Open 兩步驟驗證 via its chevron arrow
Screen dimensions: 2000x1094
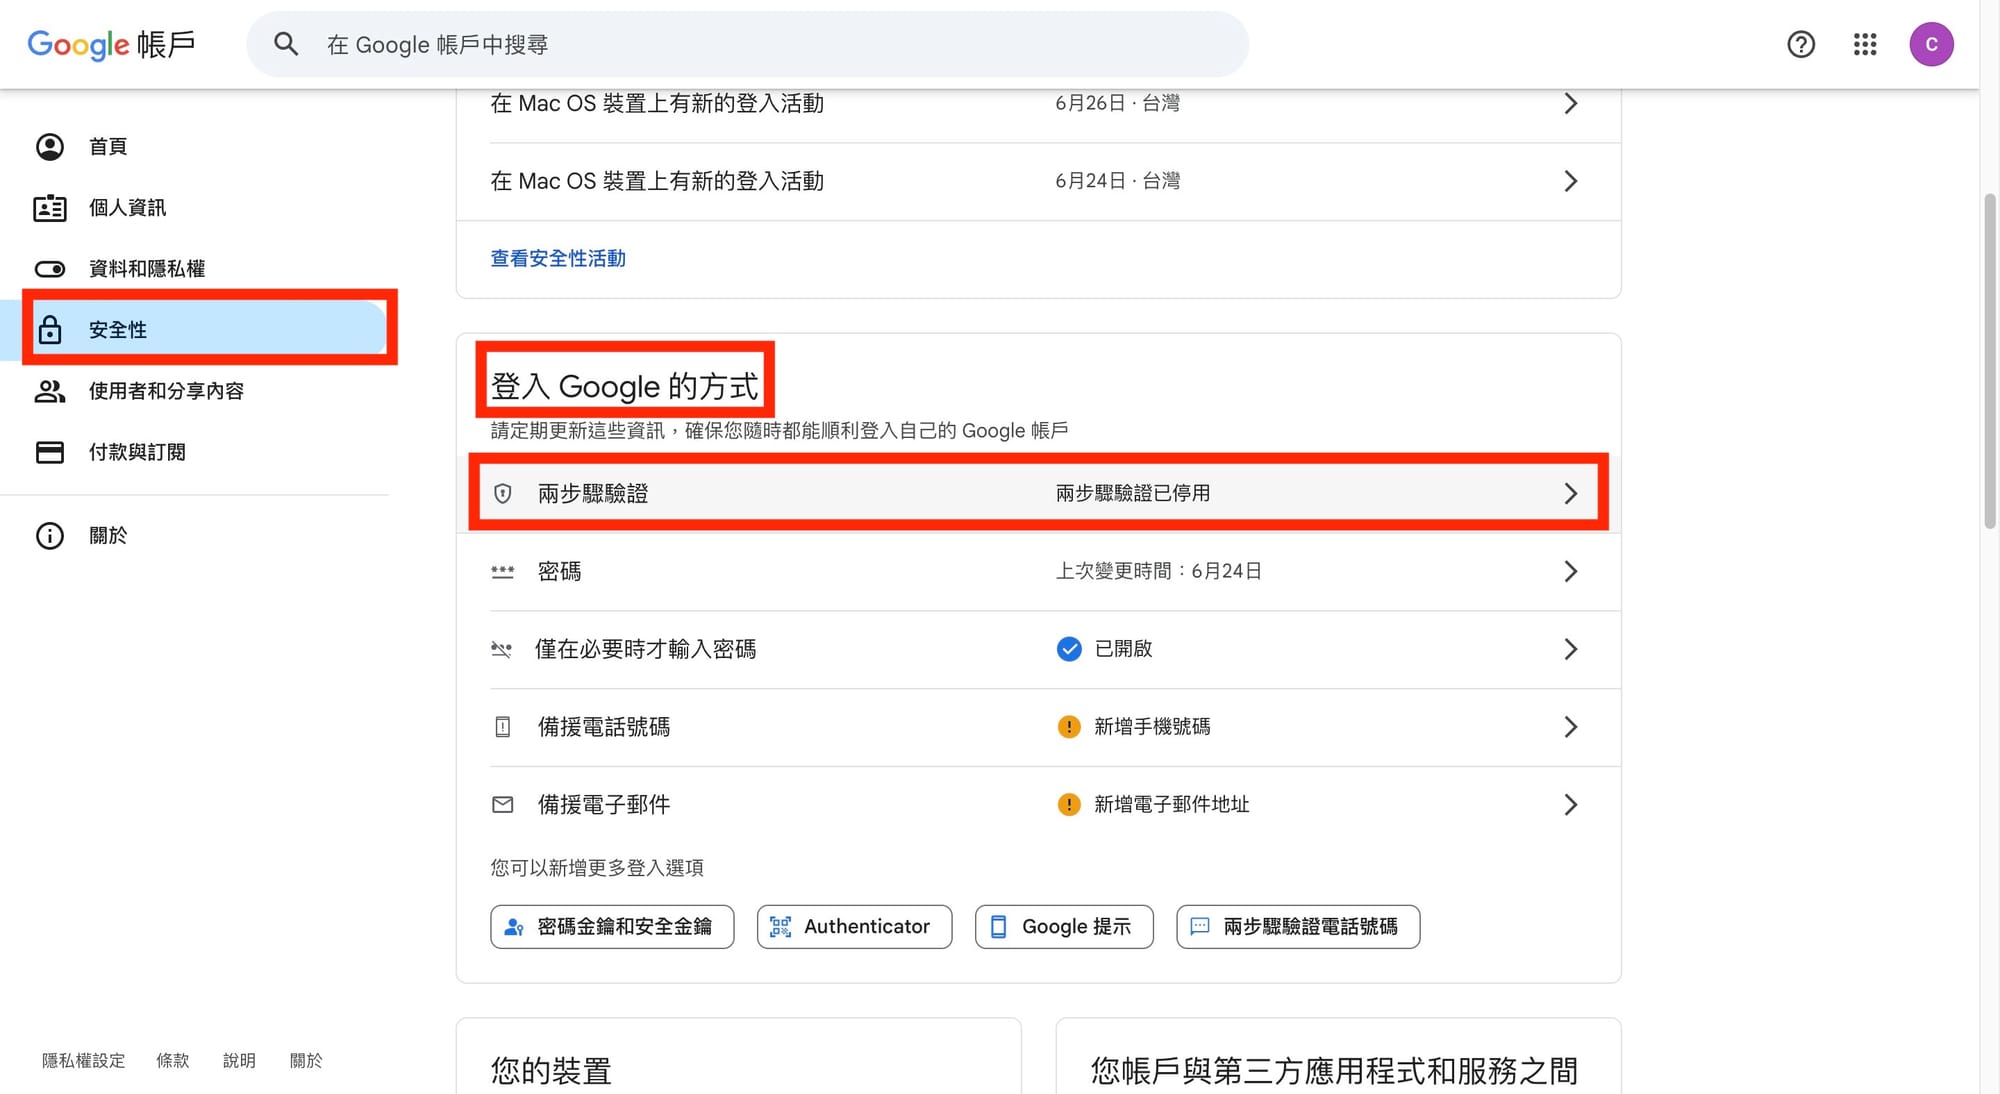1571,493
